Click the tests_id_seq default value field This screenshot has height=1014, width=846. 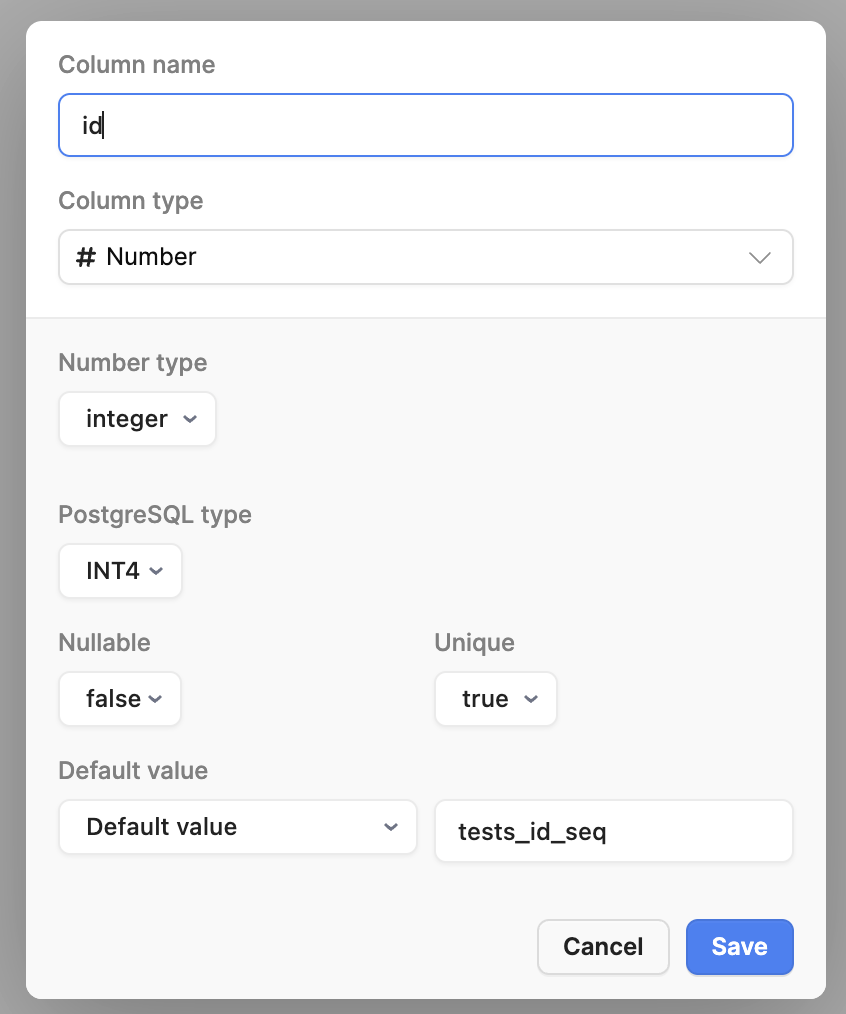click(x=614, y=831)
